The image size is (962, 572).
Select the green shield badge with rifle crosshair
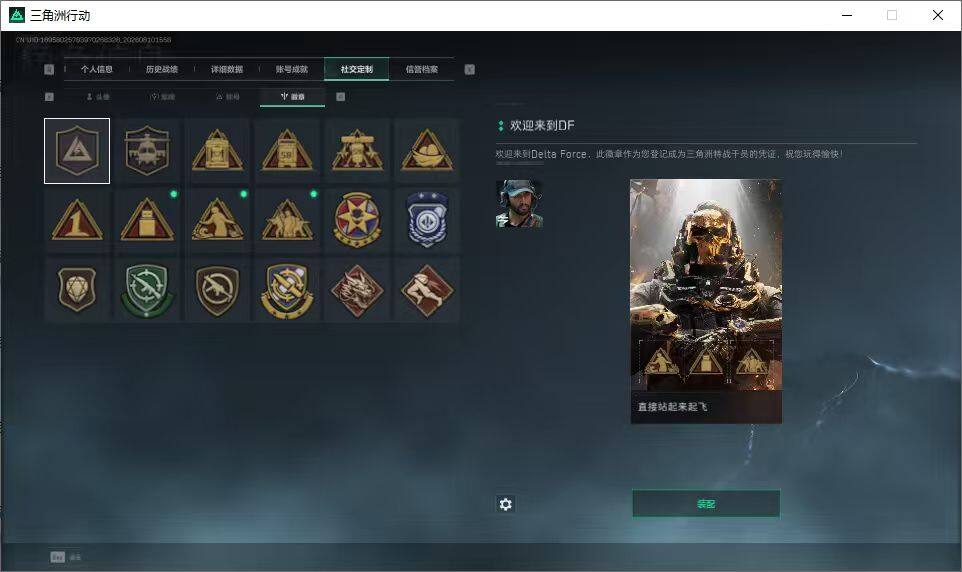click(147, 290)
